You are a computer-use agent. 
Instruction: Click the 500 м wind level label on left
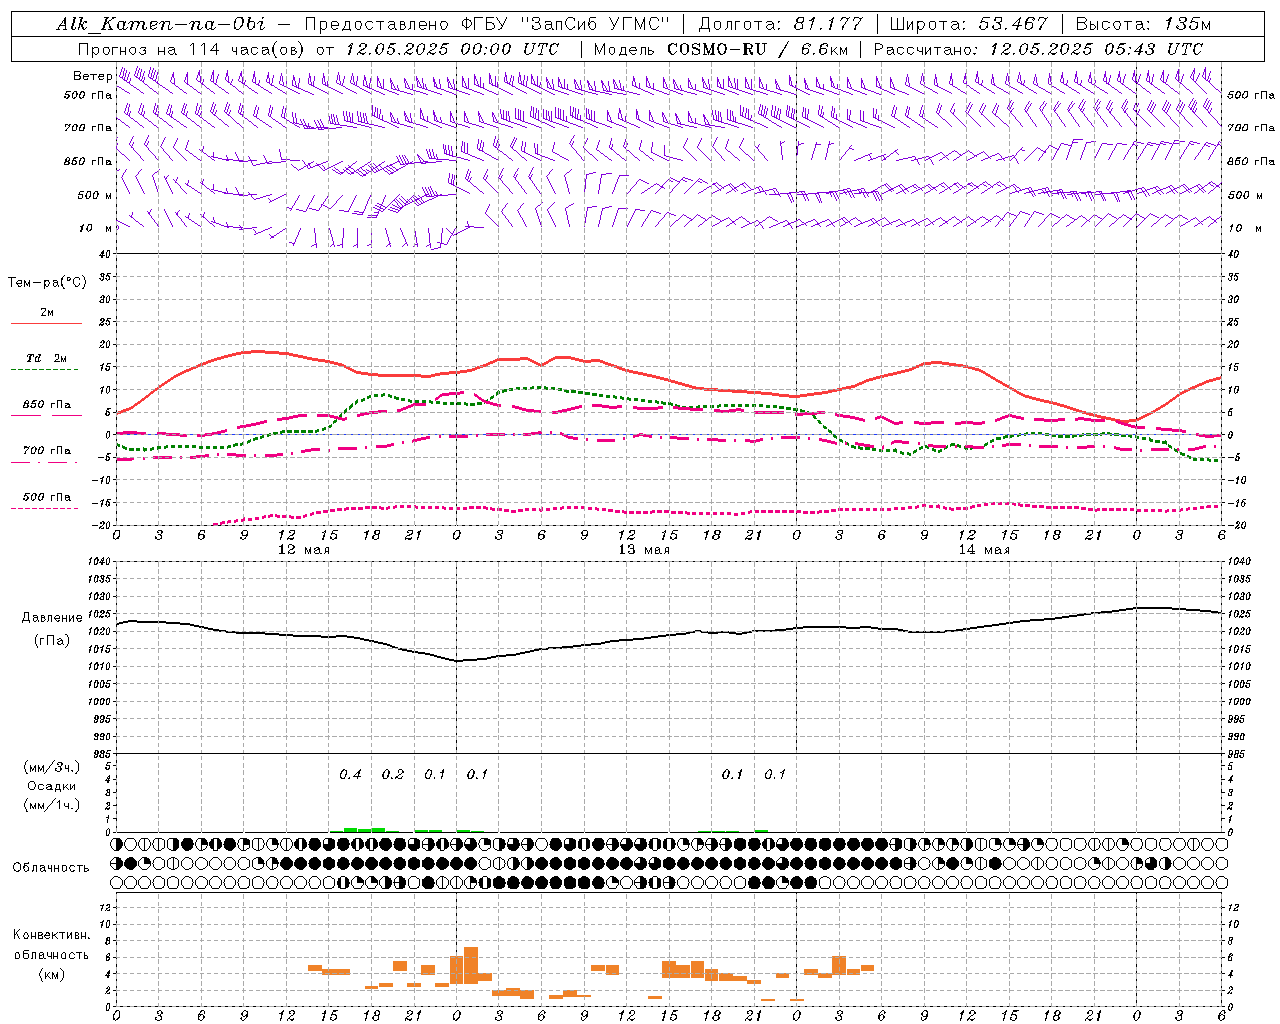(95, 195)
